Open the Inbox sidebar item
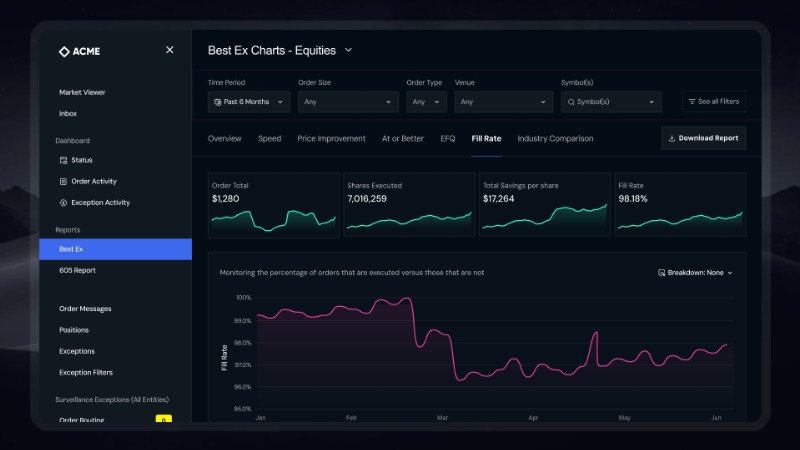 (x=68, y=114)
